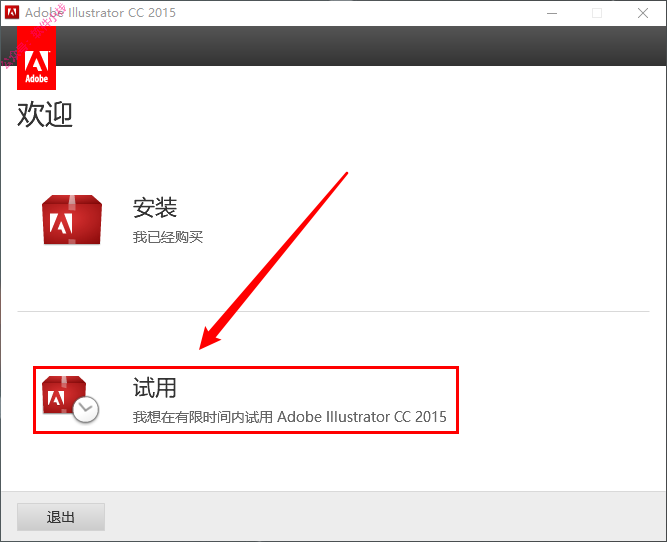Screen dimensions: 667x542
Task: Choose the 试用 (Trial) heading
Action: 155,388
